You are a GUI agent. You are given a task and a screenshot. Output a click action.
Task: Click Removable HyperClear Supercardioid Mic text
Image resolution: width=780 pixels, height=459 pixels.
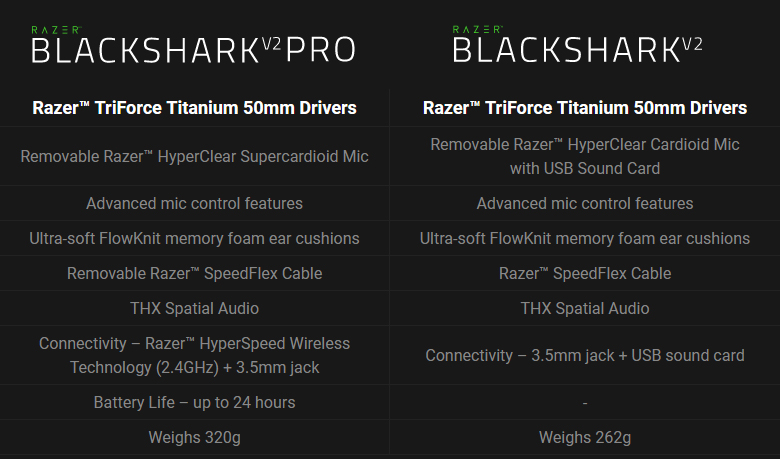[195, 156]
